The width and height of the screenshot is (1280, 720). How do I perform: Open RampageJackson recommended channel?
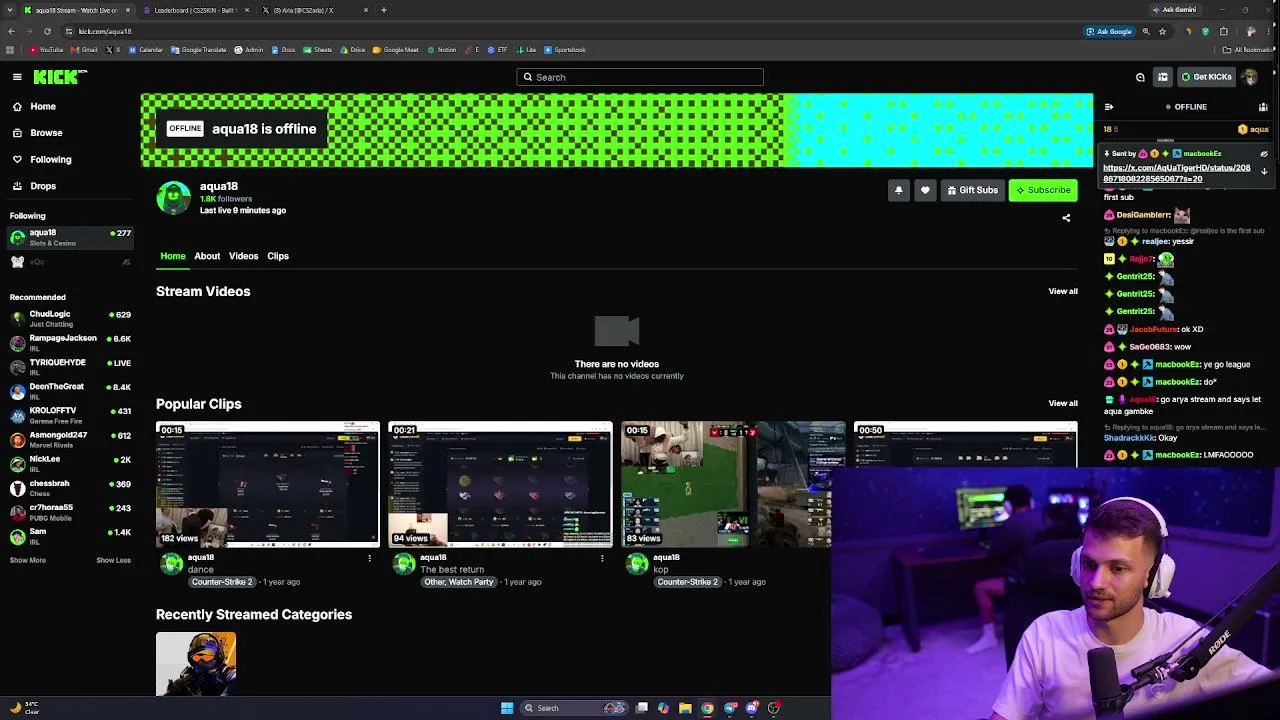[x=70, y=342]
